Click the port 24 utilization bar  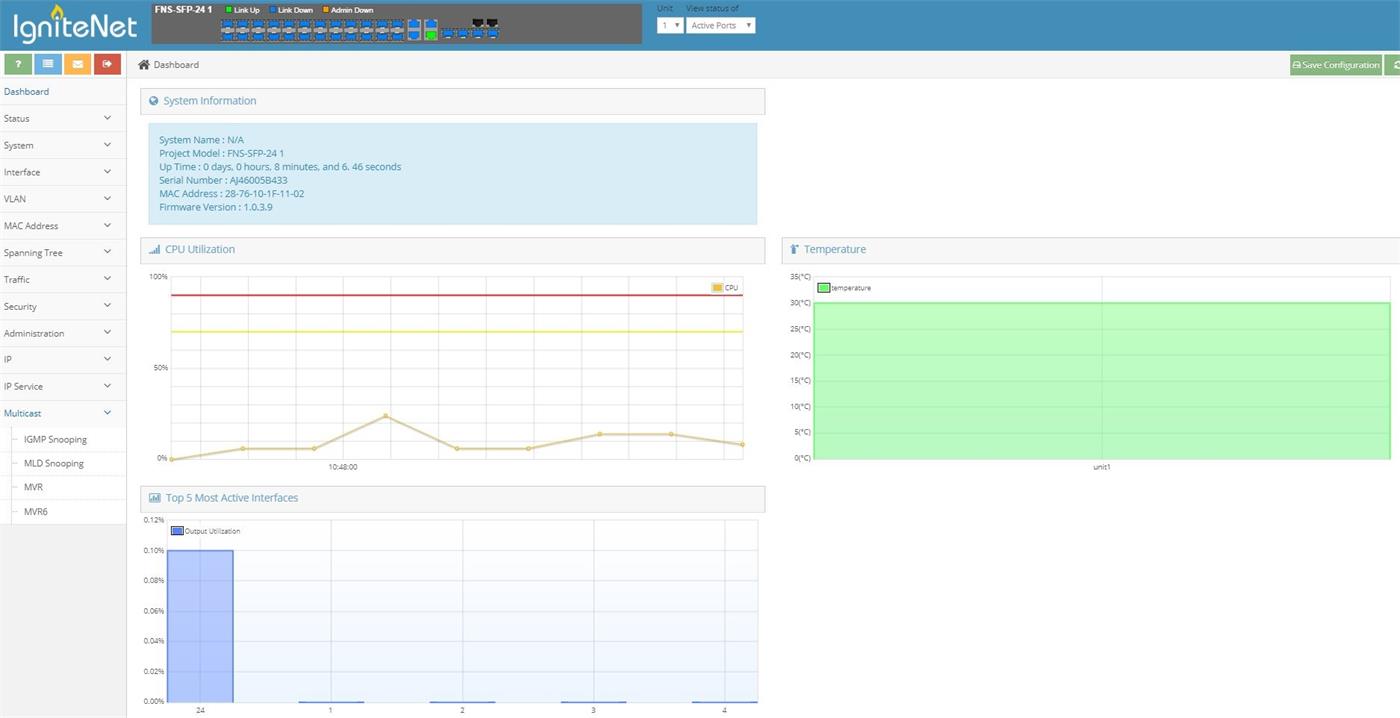200,626
